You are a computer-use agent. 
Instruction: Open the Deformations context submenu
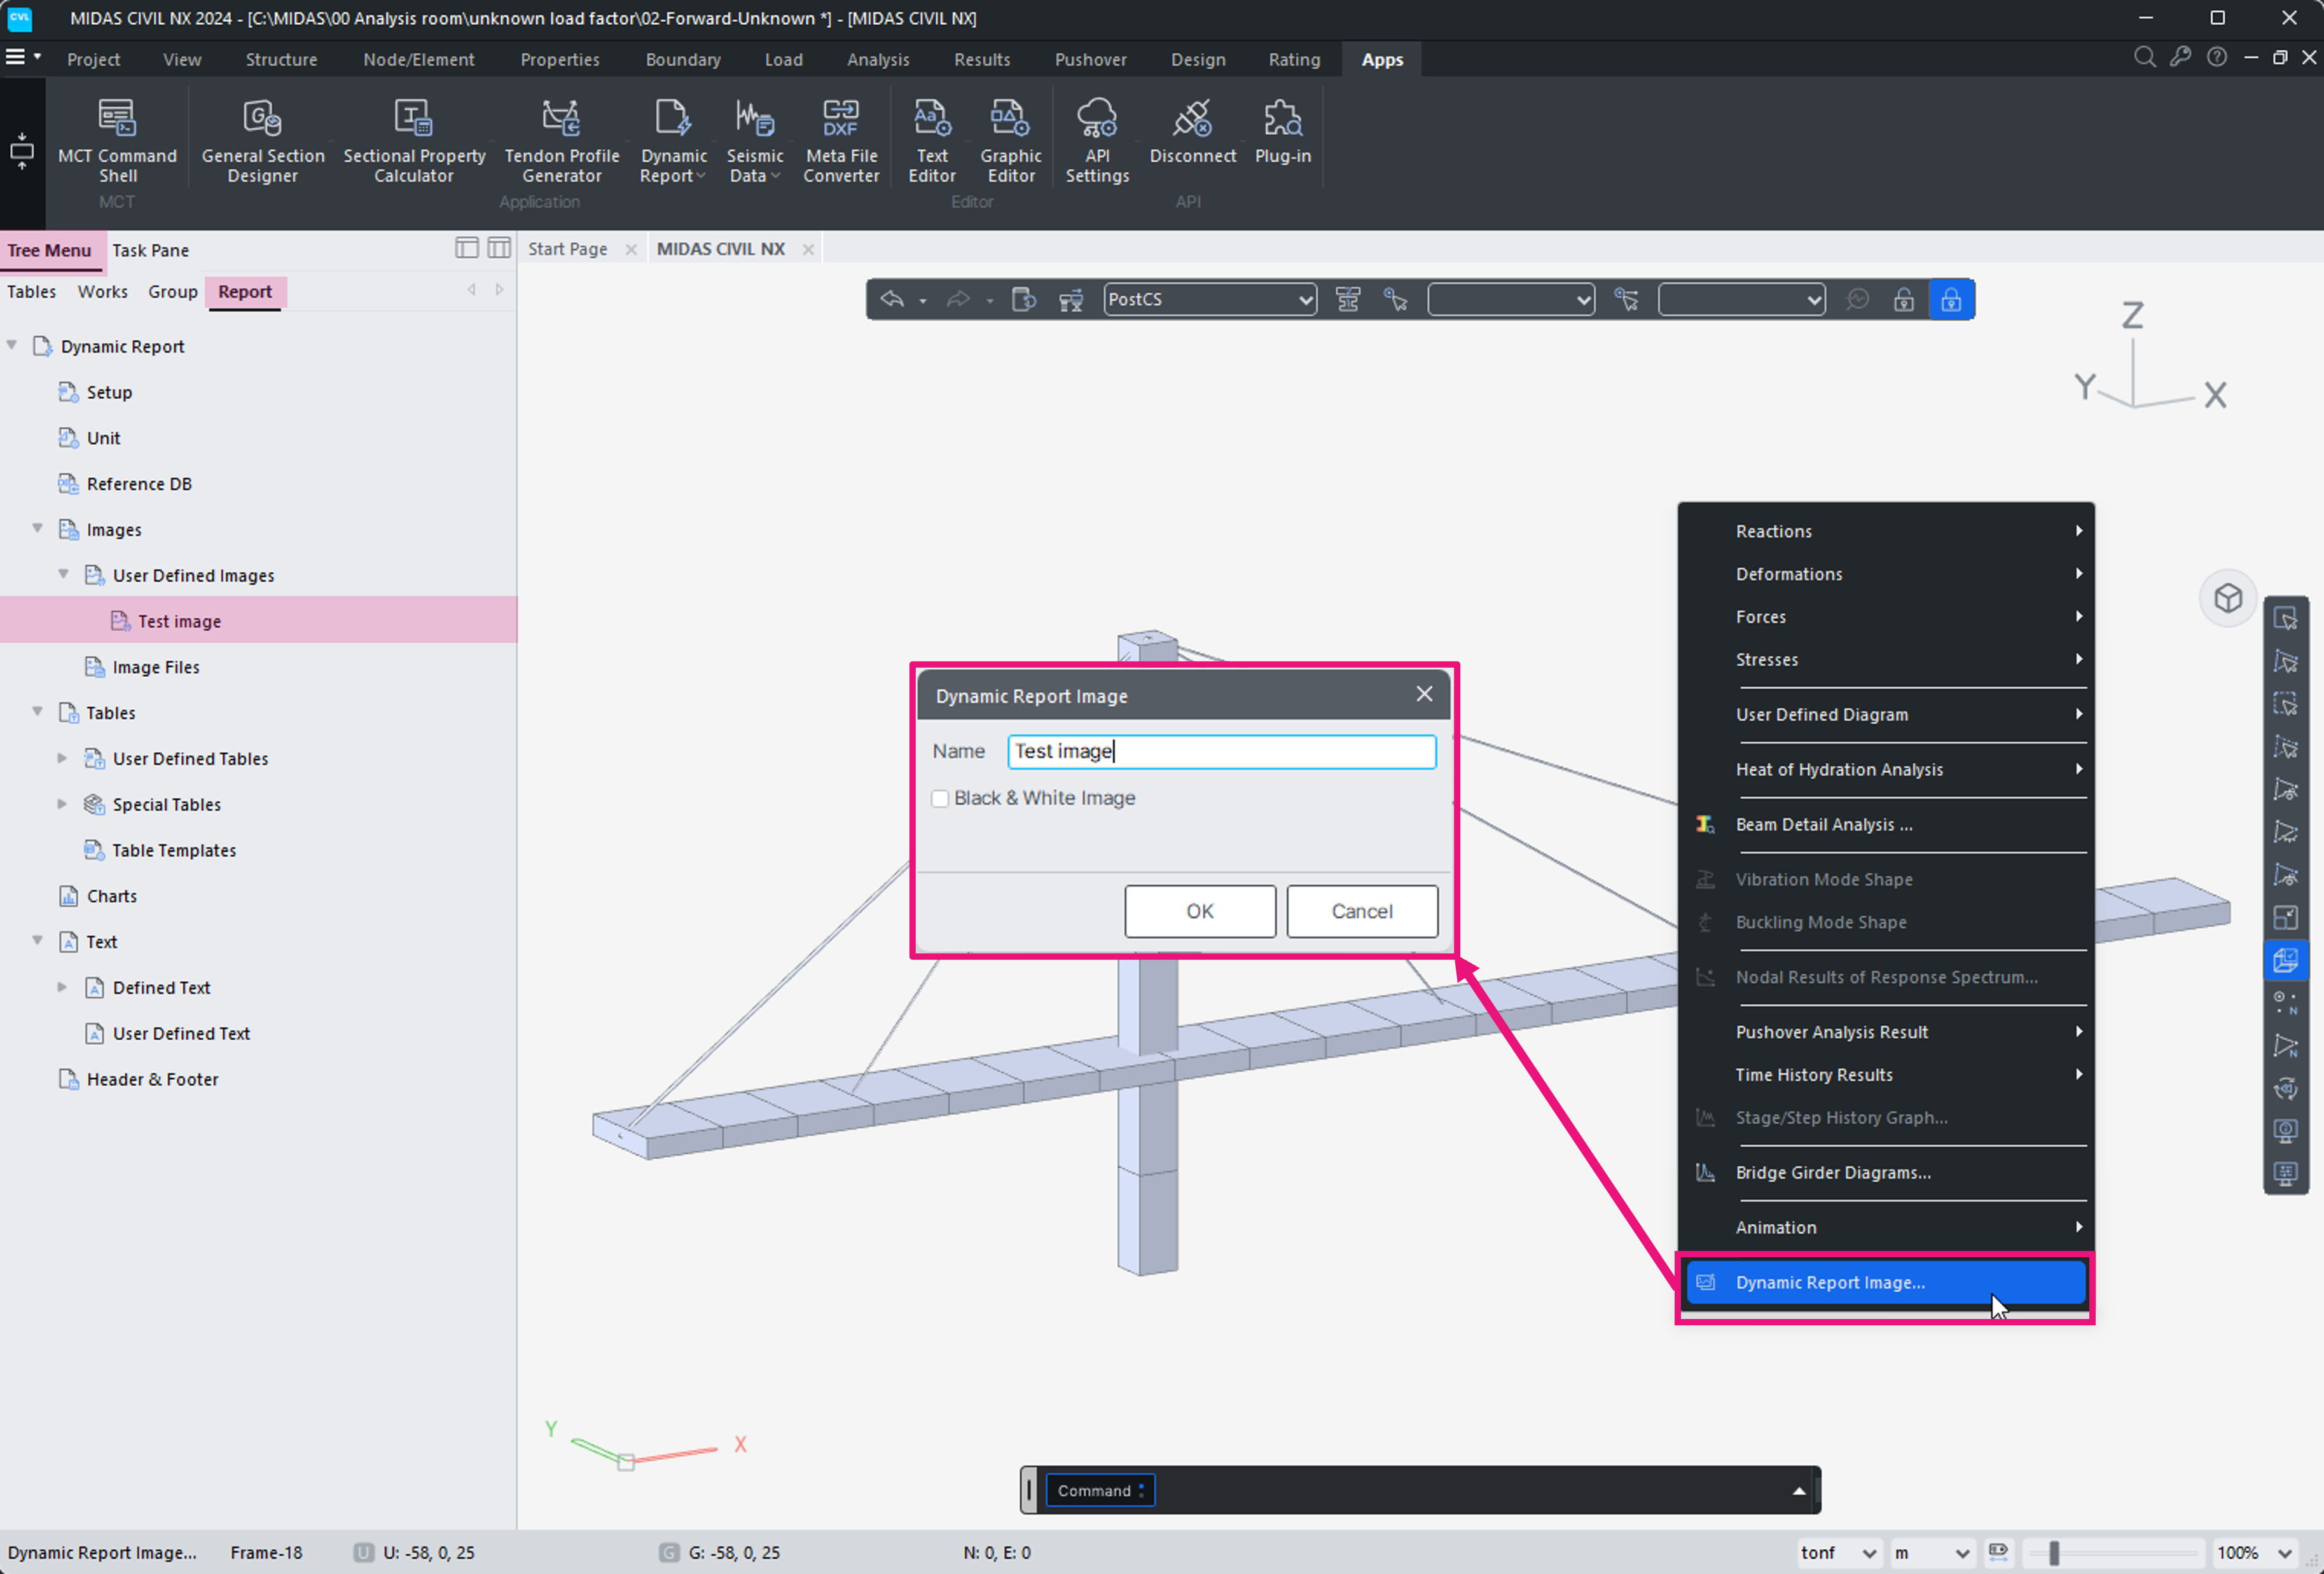coord(1886,574)
